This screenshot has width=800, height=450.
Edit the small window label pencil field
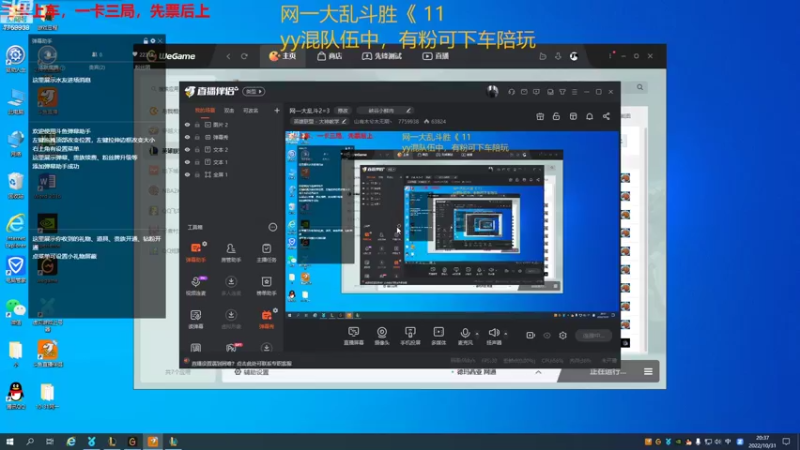pos(385,110)
